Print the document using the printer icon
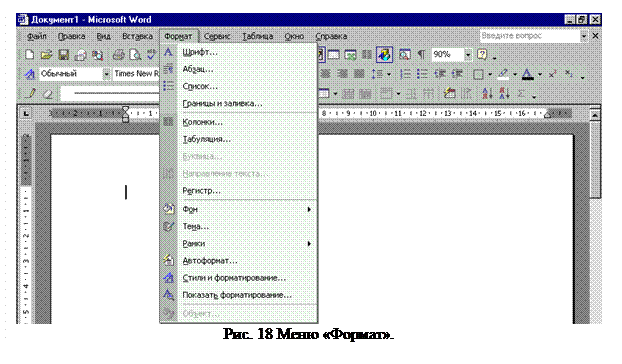This screenshot has width=622, height=364. click(x=118, y=54)
